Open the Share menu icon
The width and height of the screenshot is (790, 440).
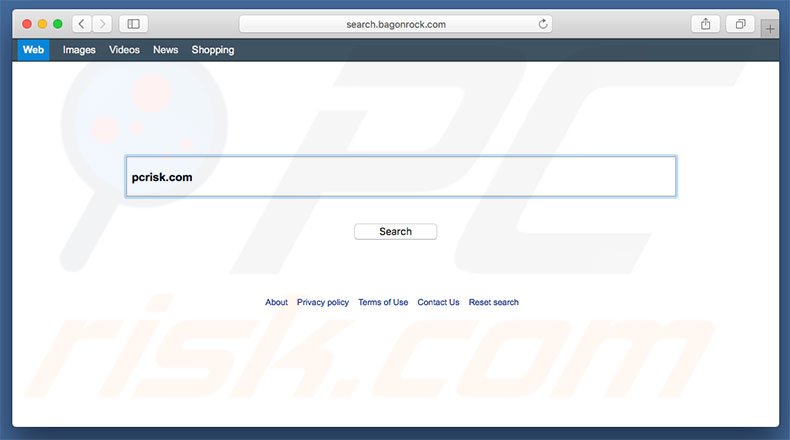(x=705, y=24)
